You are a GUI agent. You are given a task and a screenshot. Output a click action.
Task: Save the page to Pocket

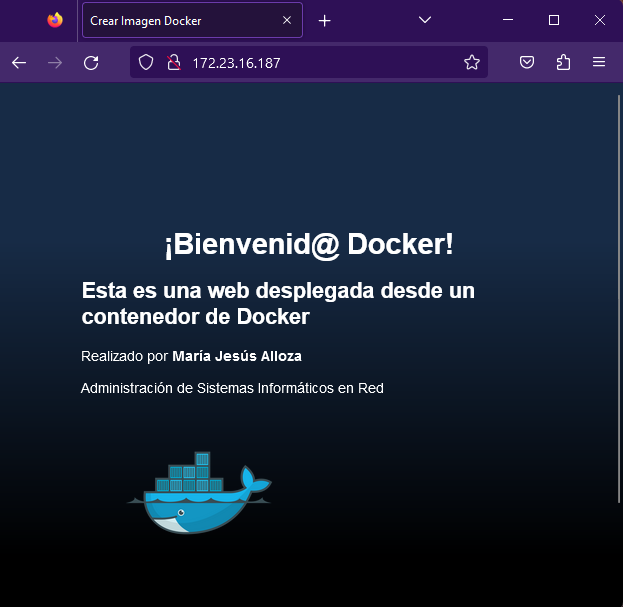527,63
